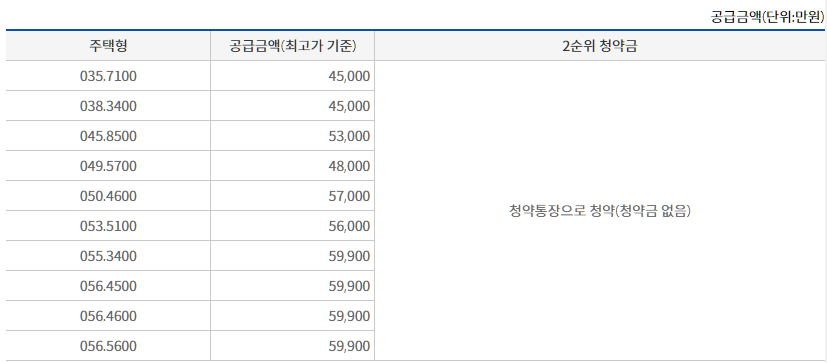This screenshot has width=827, height=363.
Task: Click the 공급금액(최고가 기준) column header
Action: coord(292,46)
